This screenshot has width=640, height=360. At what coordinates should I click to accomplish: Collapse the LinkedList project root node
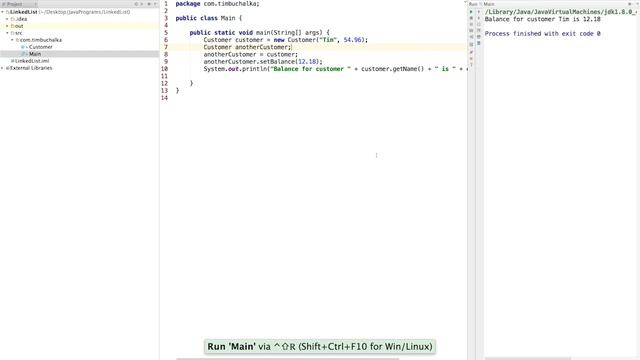(x=2, y=12)
